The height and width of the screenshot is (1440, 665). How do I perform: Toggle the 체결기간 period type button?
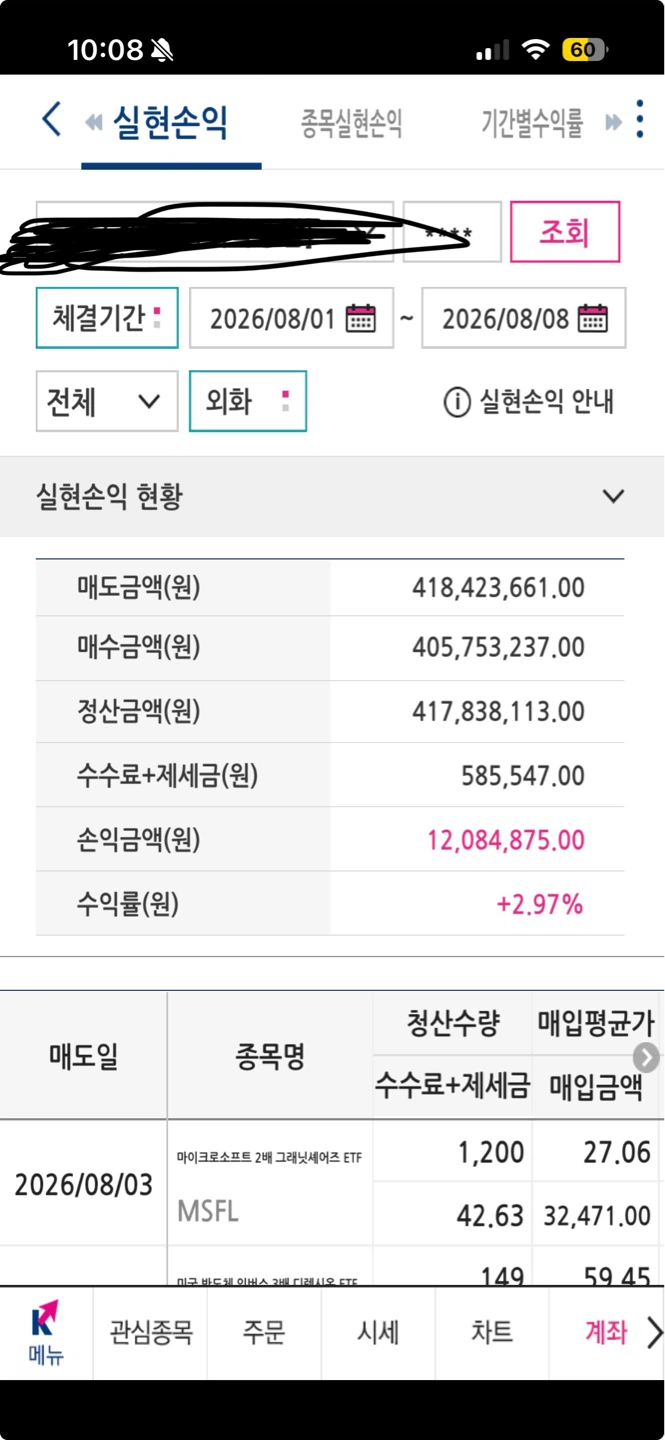point(107,318)
